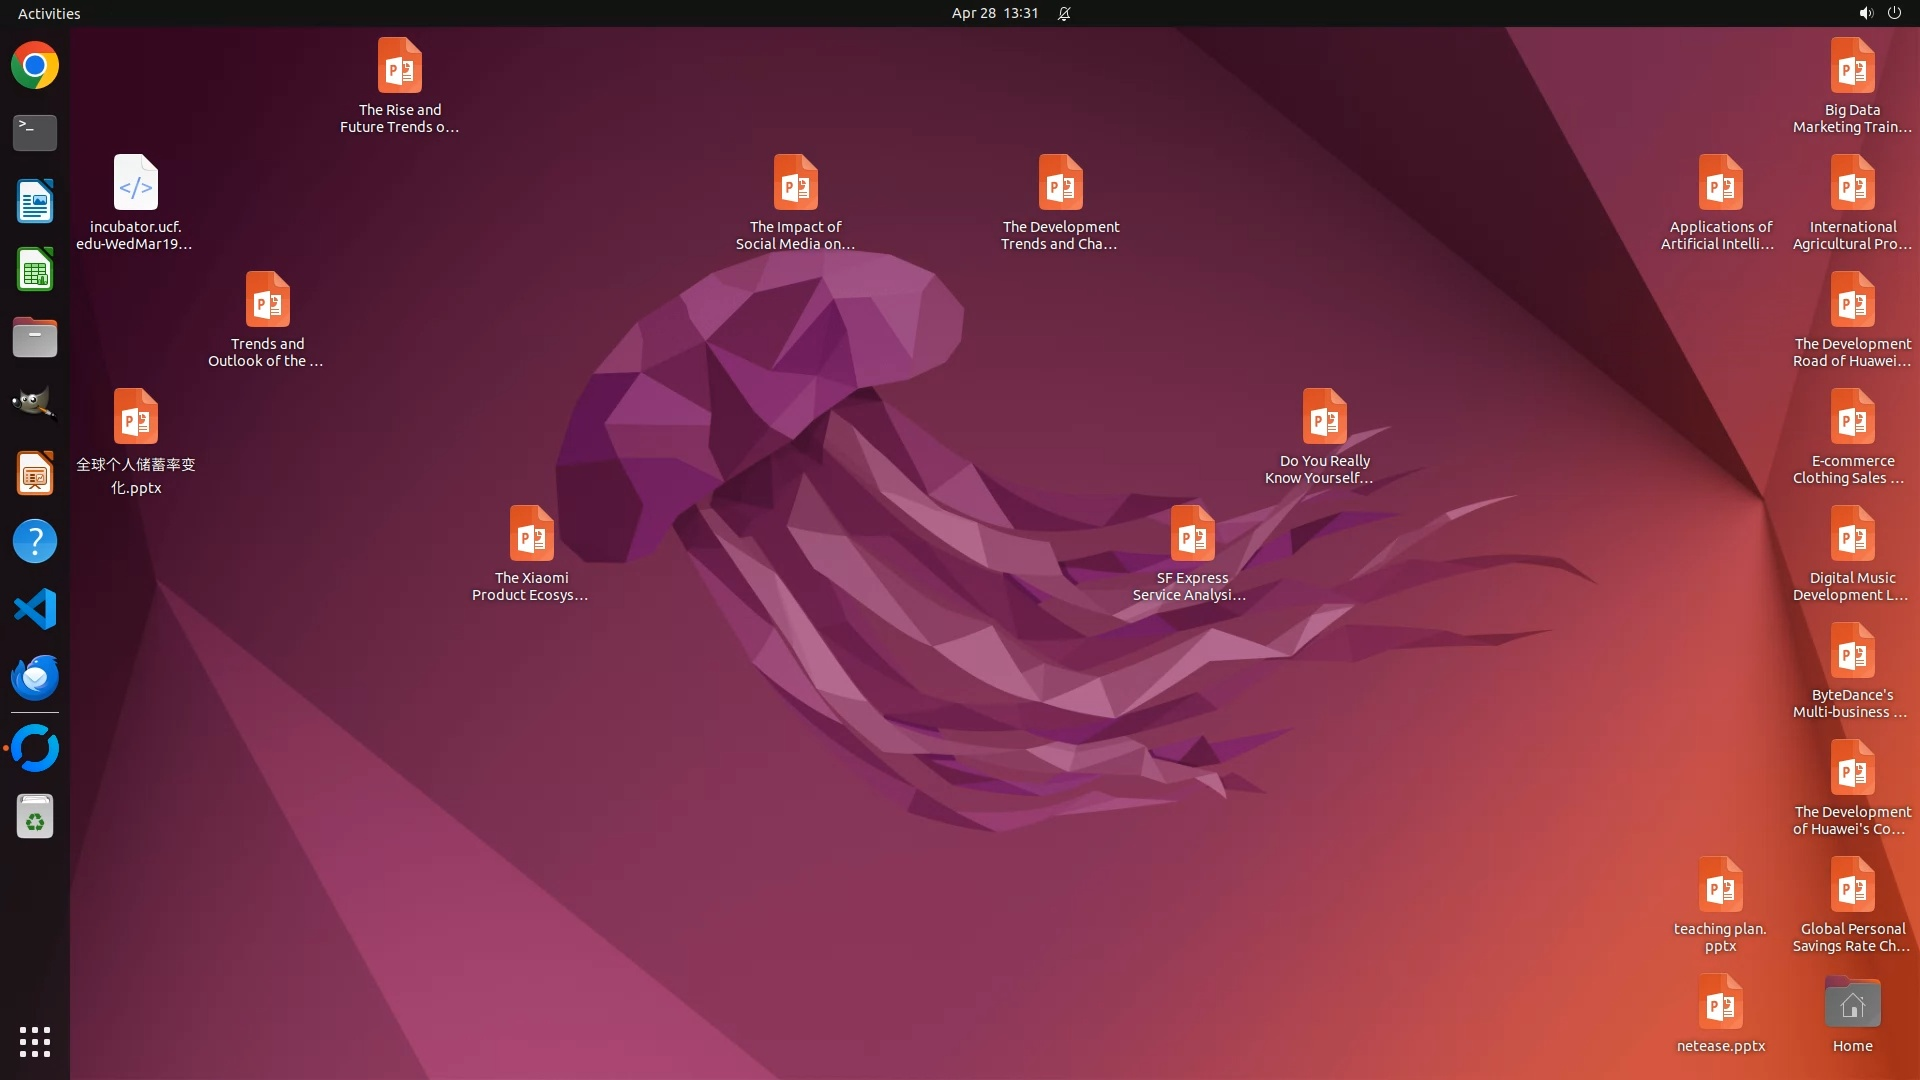The height and width of the screenshot is (1080, 1920).
Task: Open Thunderbird mail from the dock
Action: pyautogui.click(x=35, y=677)
